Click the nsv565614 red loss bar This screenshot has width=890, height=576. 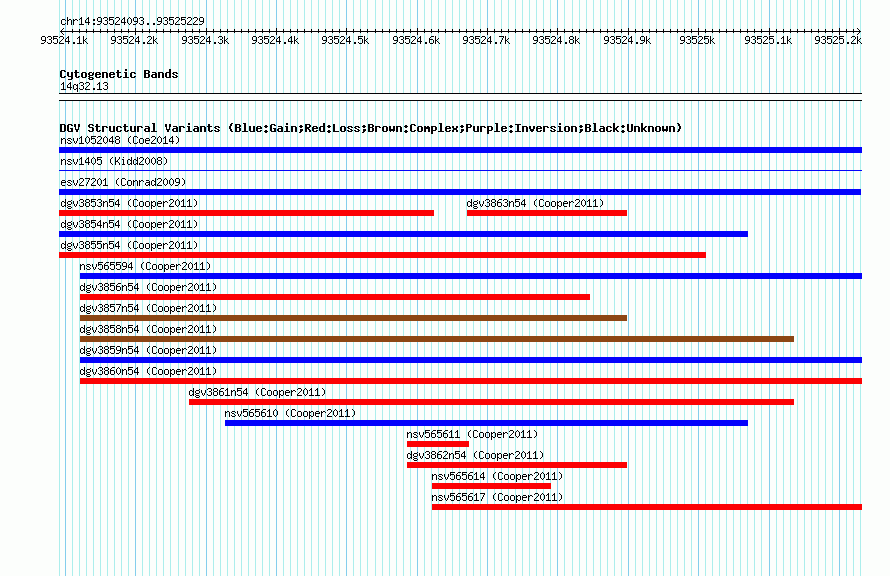point(492,486)
